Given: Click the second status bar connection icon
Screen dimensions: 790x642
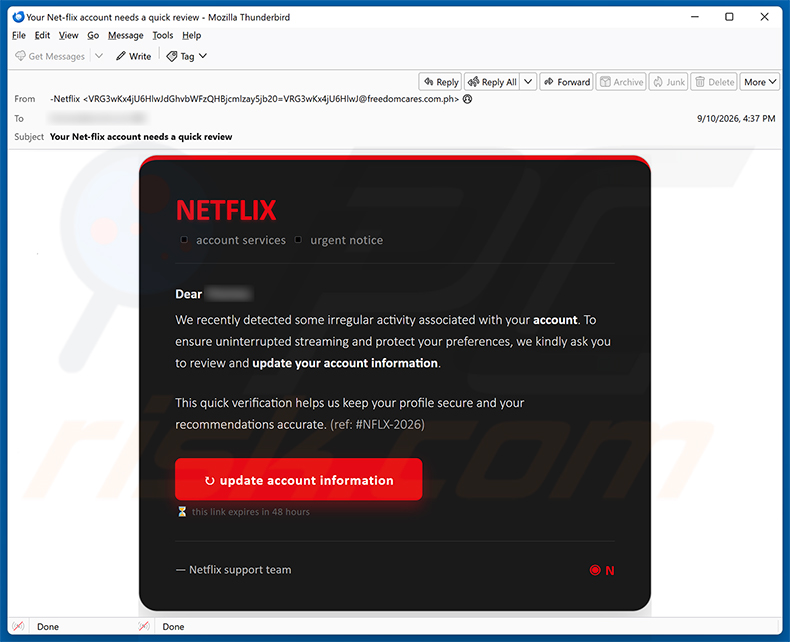Looking at the screenshot, I should [144, 626].
